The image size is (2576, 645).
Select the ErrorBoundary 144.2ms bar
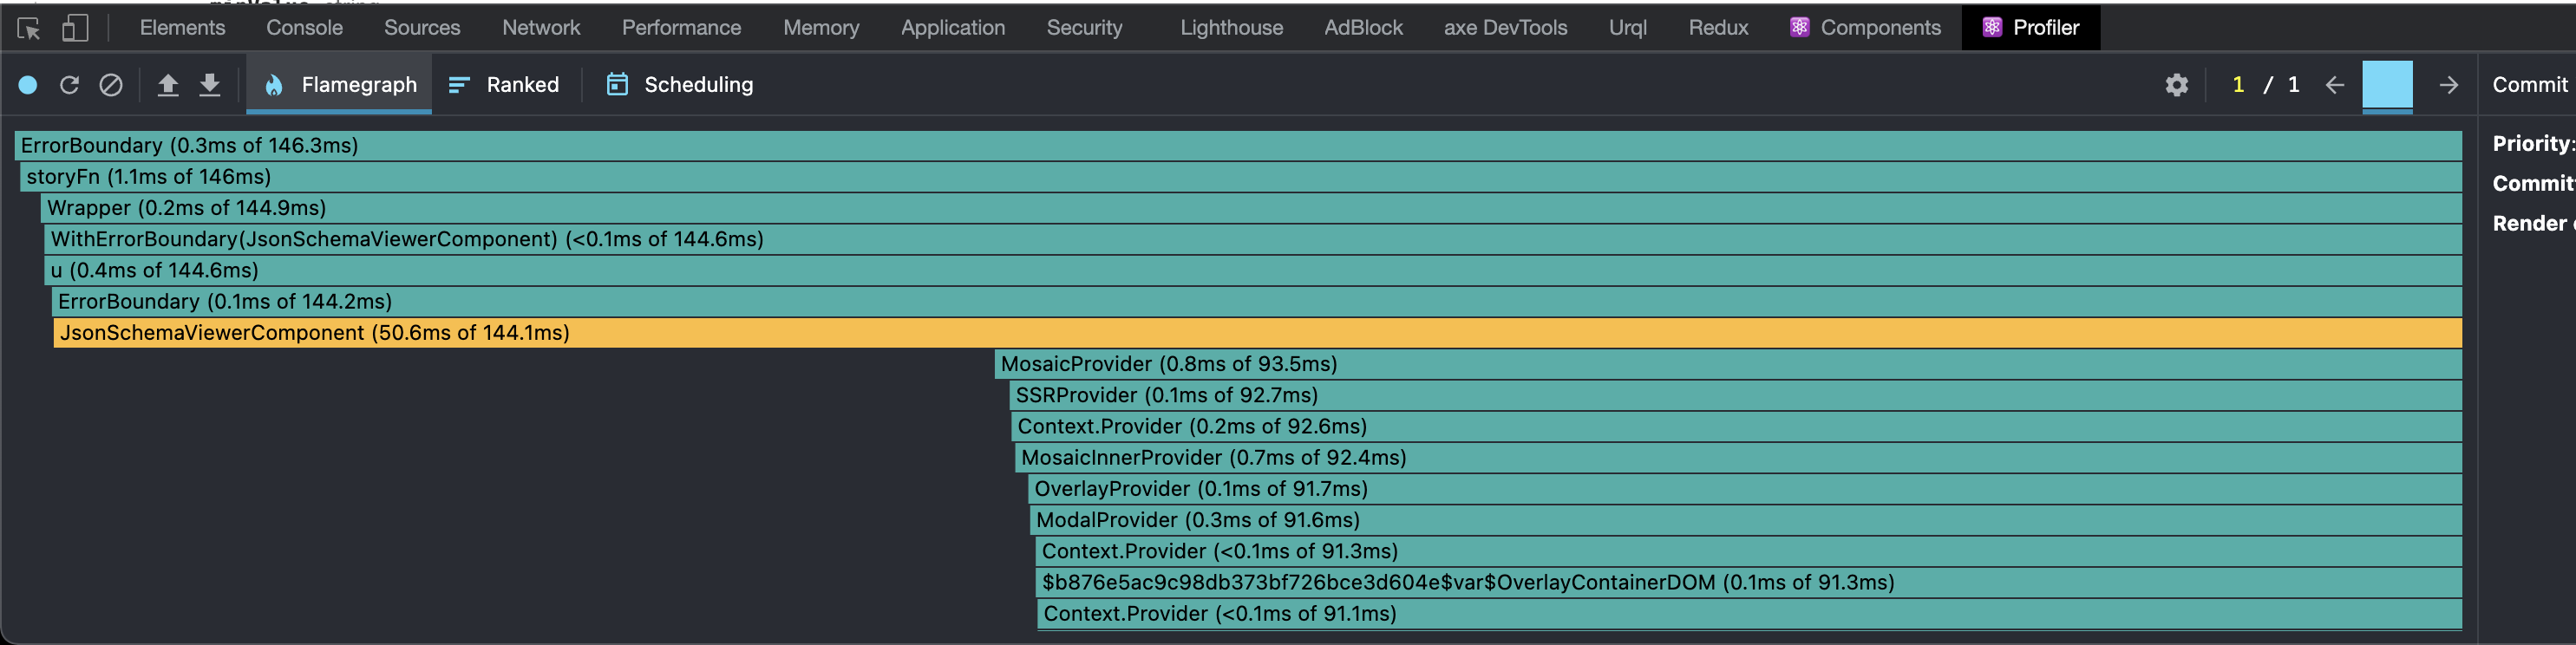(x=1257, y=301)
